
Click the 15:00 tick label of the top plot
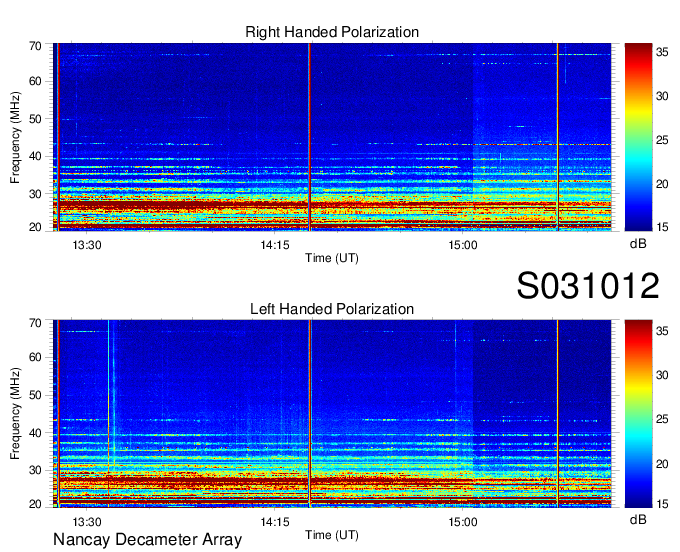[x=463, y=245]
